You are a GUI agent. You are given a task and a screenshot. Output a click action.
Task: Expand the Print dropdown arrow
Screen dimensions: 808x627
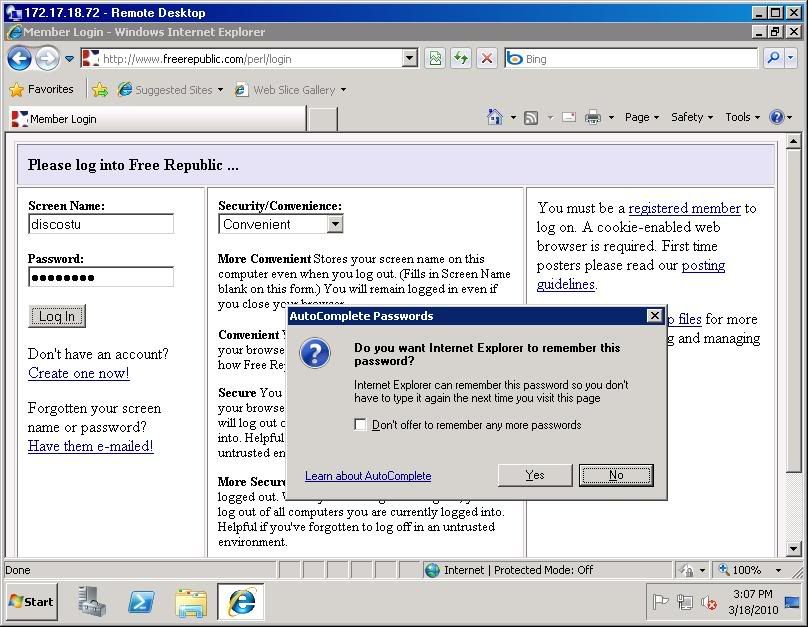point(611,117)
